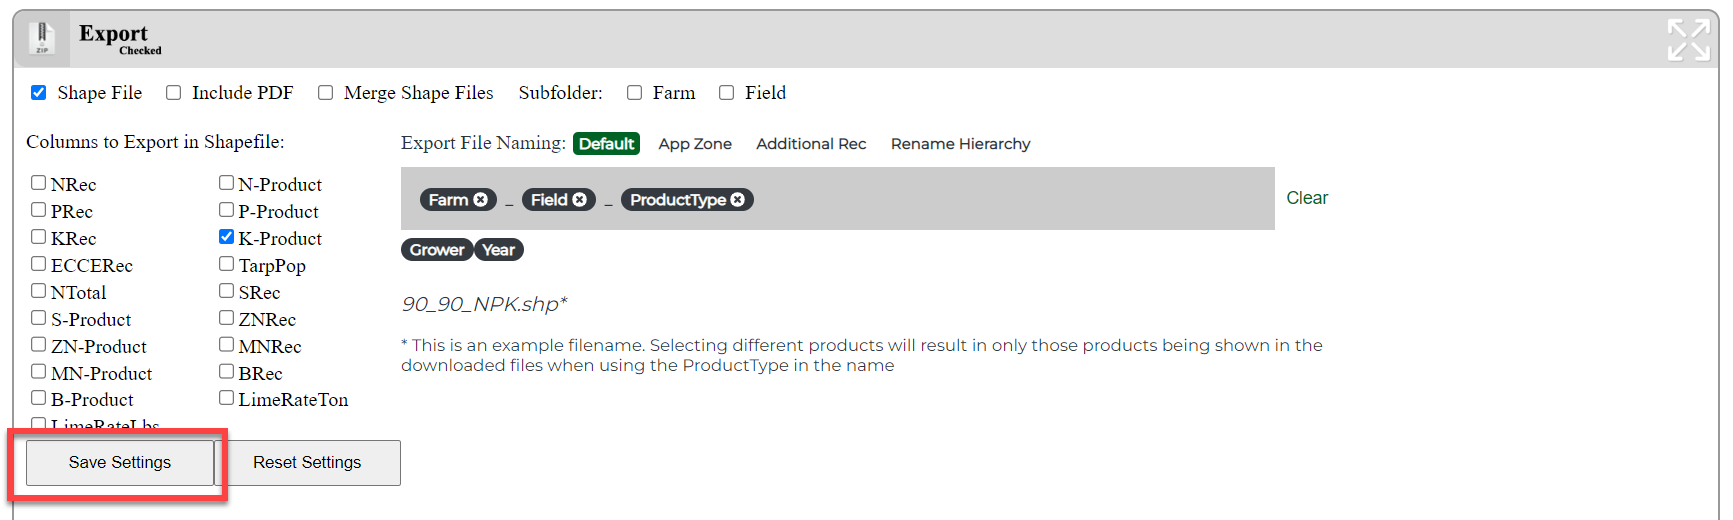Check the Farm subfolder option
The width and height of the screenshot is (1733, 520).
[x=635, y=93]
